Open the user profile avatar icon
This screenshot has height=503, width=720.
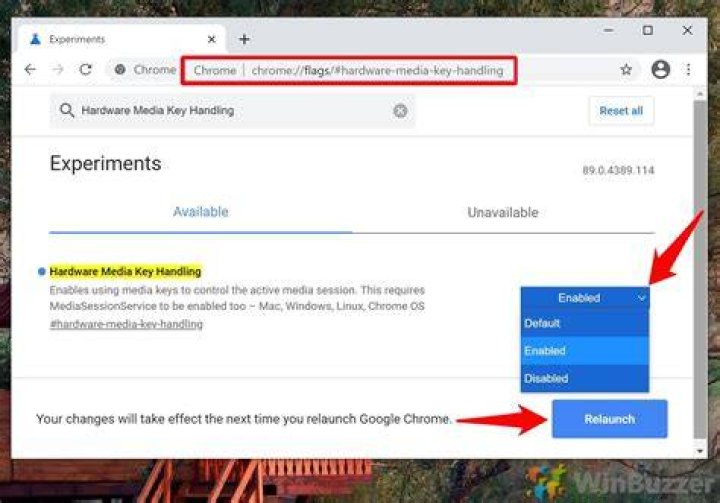click(660, 69)
